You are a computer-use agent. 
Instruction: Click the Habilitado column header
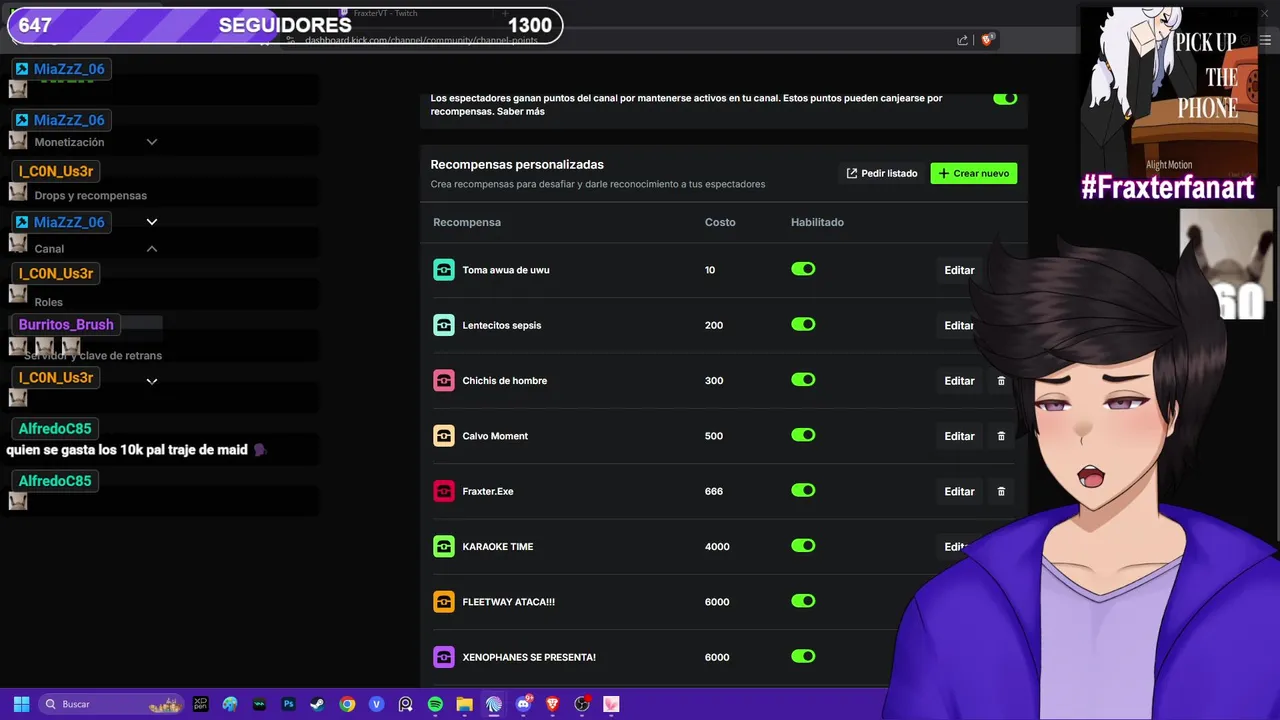817,222
